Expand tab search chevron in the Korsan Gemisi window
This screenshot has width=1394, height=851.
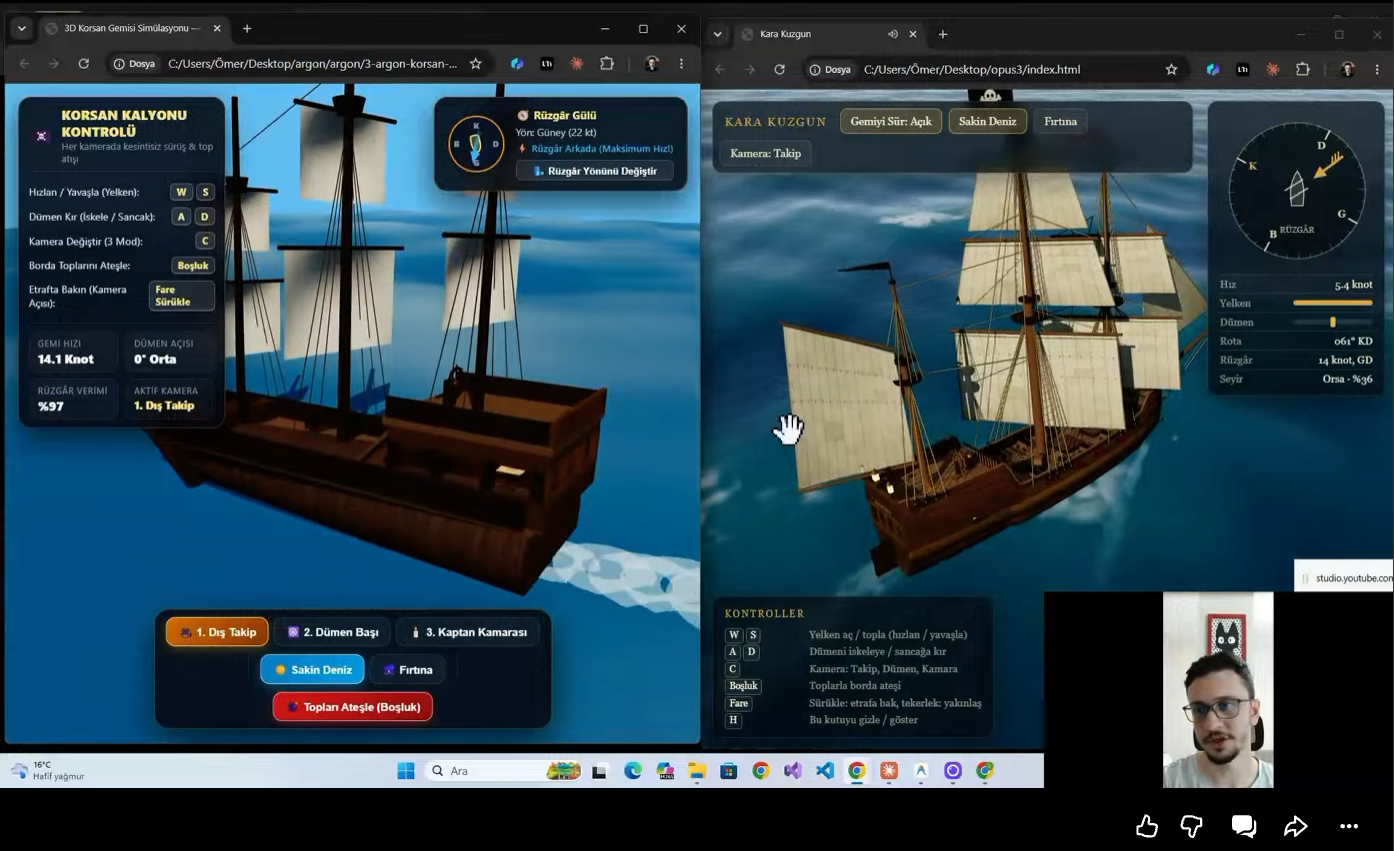pyautogui.click(x=22, y=28)
